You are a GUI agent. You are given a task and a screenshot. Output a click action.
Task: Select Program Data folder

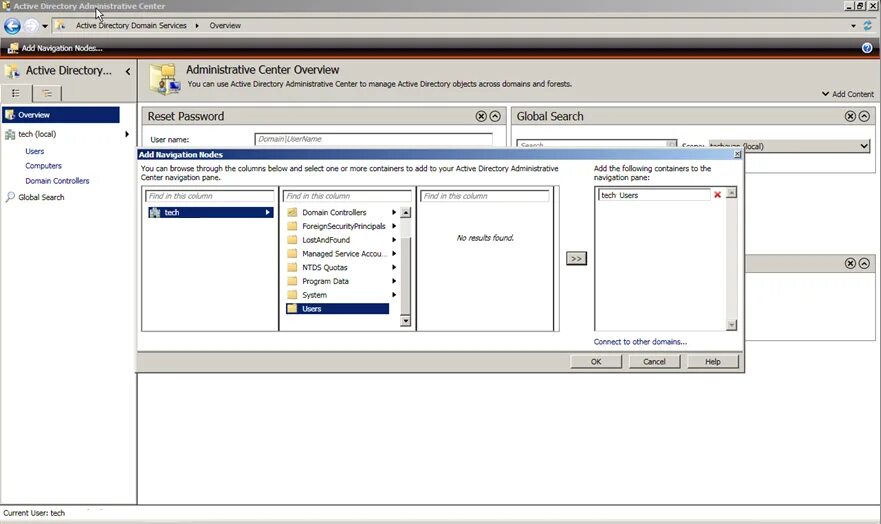[x=337, y=281]
